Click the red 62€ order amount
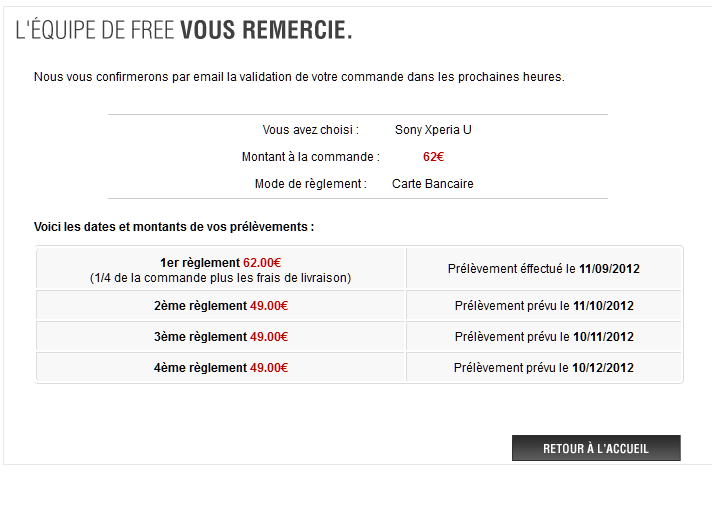 (x=433, y=157)
